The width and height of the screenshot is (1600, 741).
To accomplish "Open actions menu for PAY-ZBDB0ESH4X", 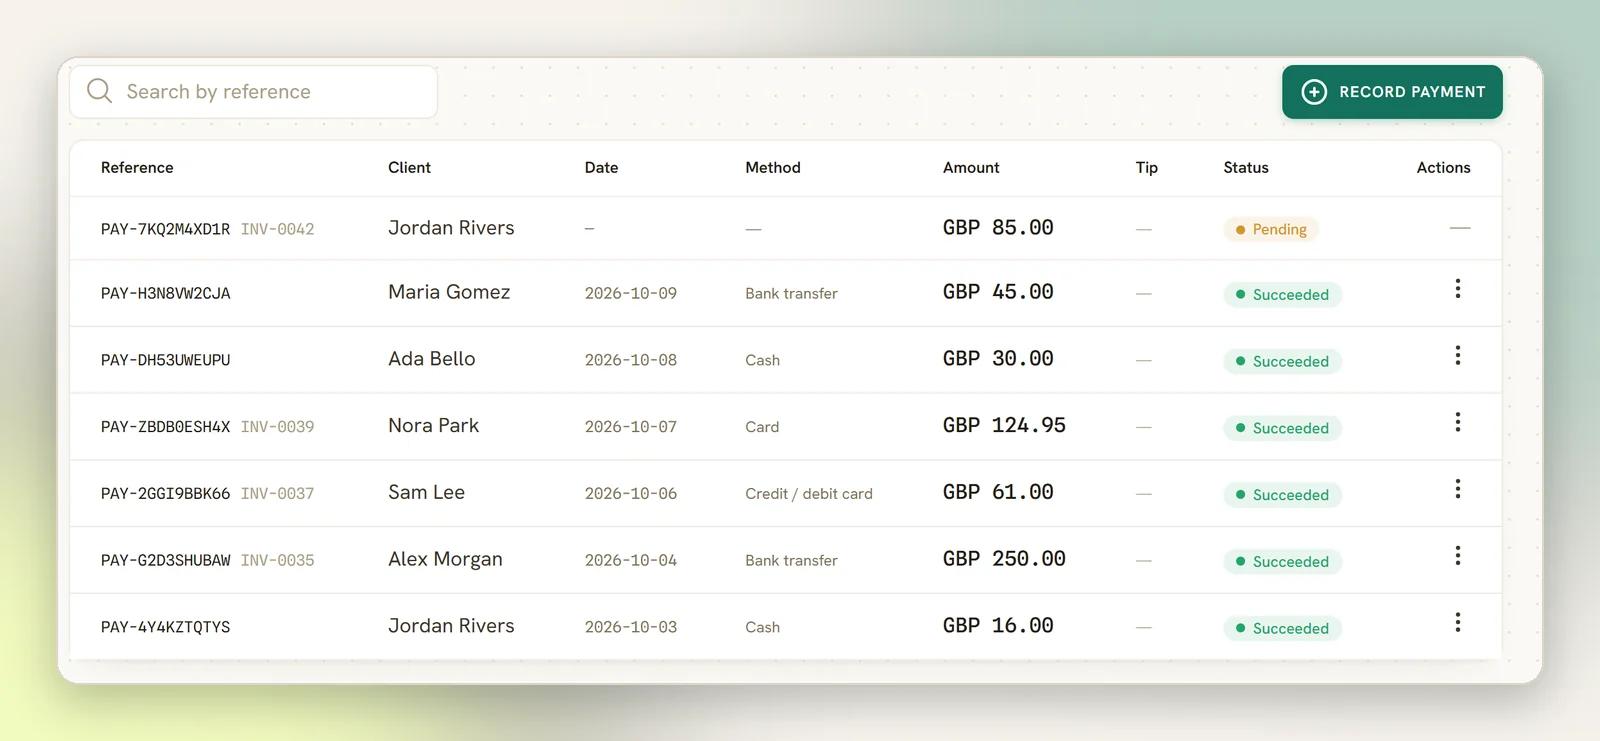I will [1458, 422].
